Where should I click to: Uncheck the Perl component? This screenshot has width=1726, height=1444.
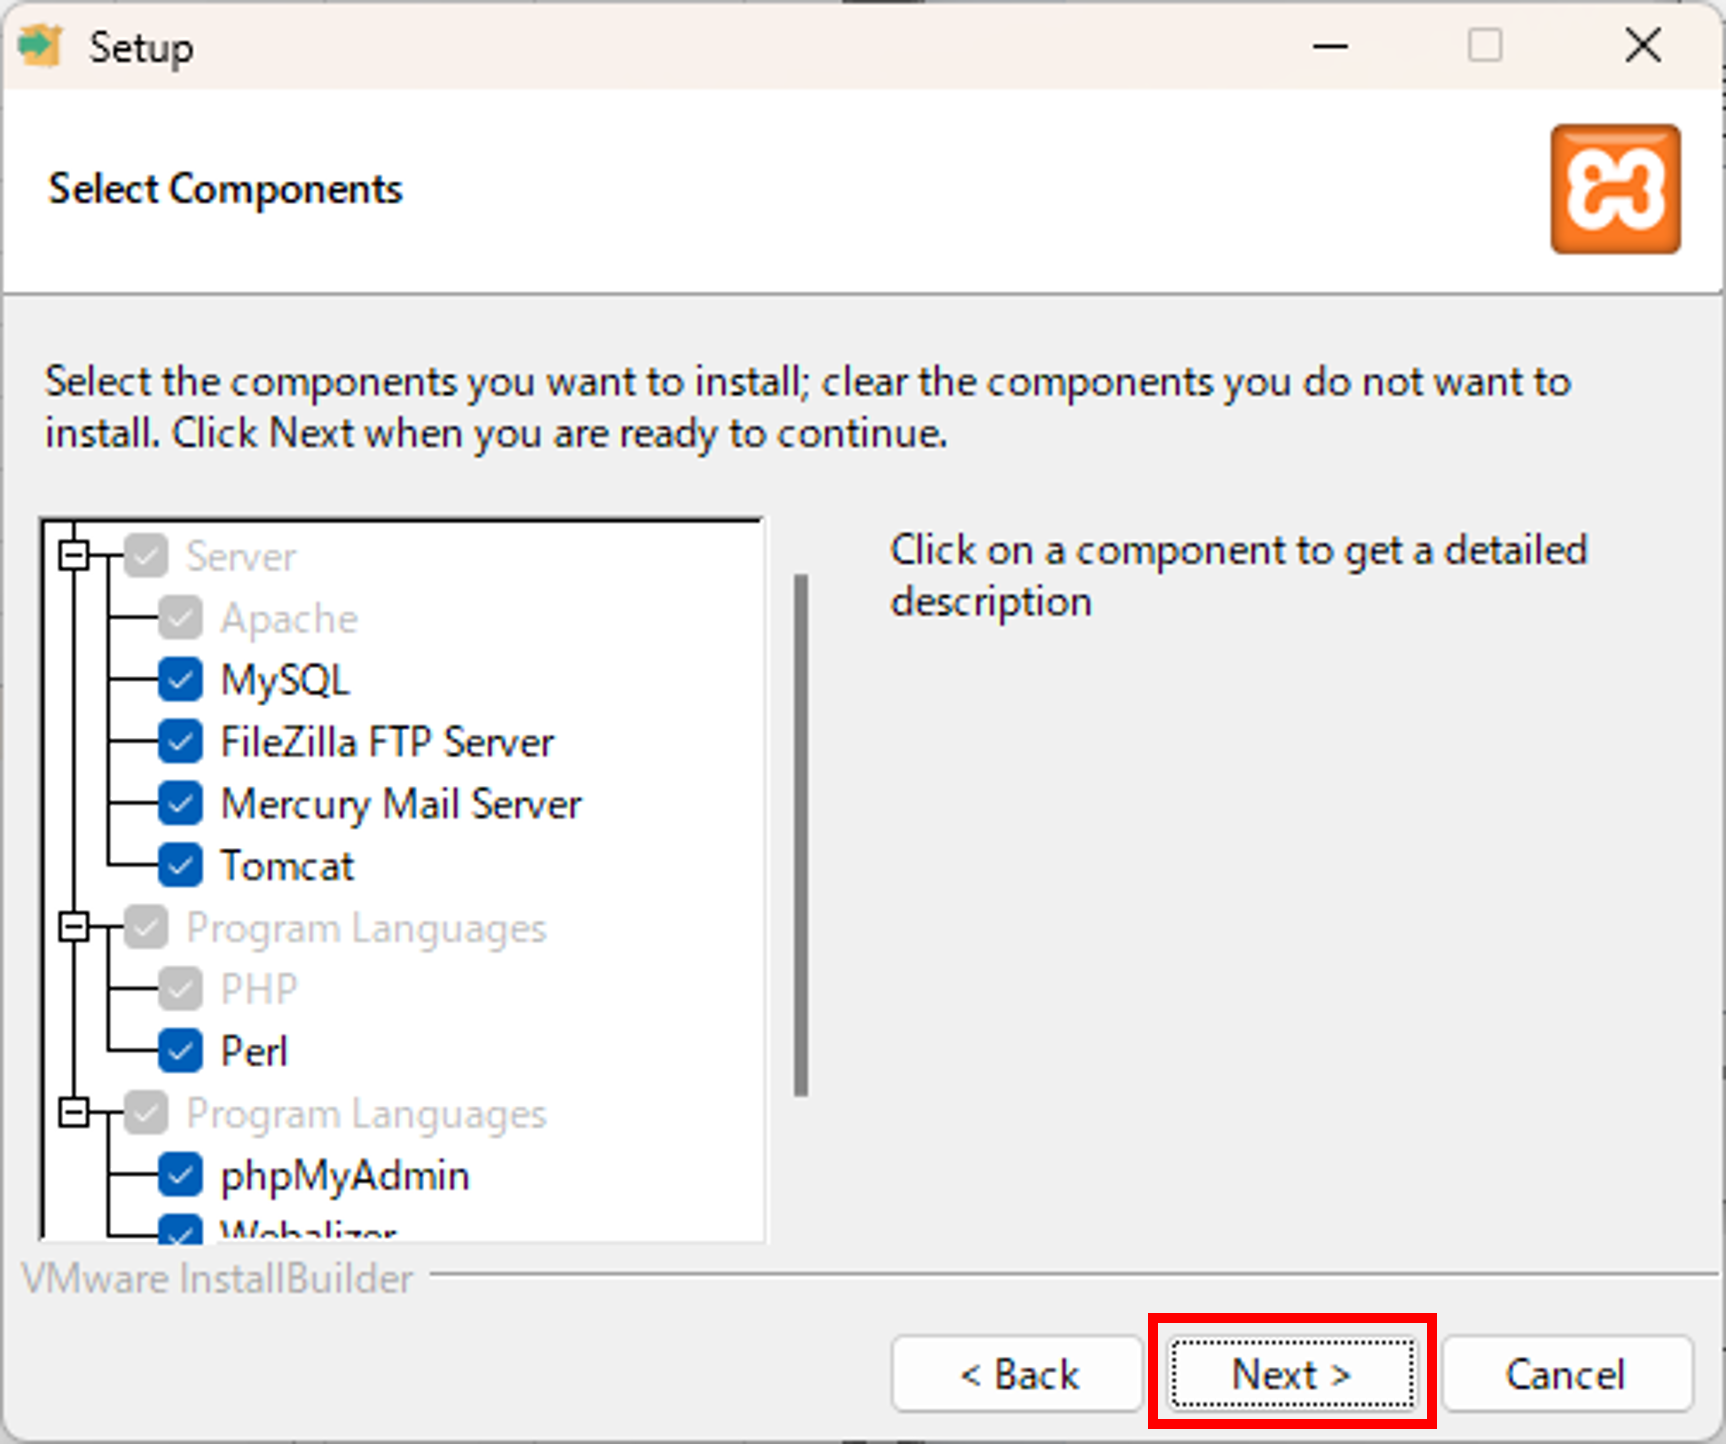179,1051
